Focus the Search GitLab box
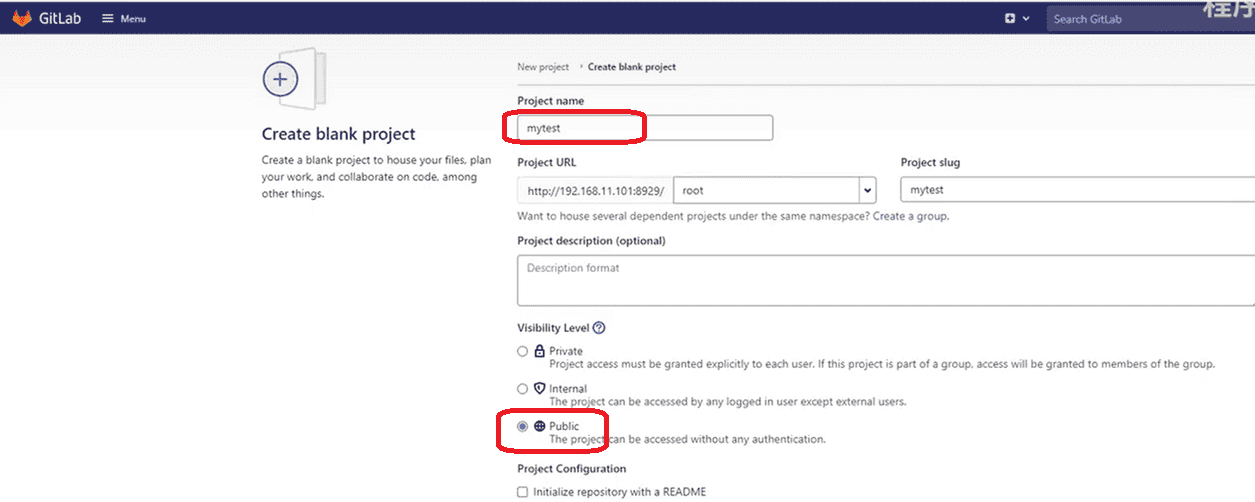Screen dimensions: 1255x502 (1140, 19)
